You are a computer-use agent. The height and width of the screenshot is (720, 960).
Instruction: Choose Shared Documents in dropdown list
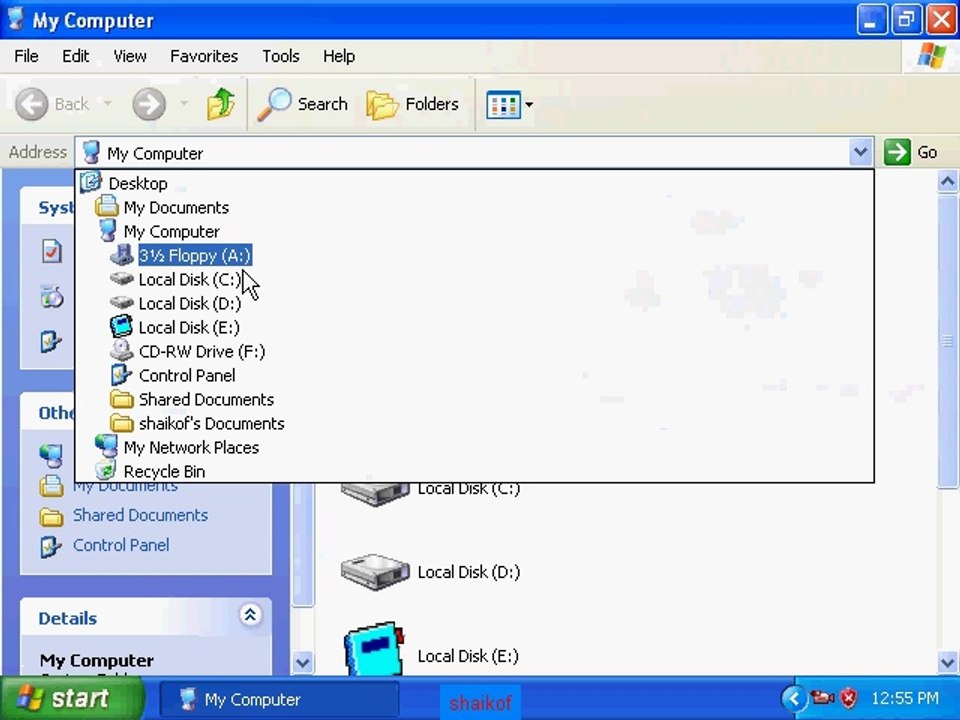point(206,399)
